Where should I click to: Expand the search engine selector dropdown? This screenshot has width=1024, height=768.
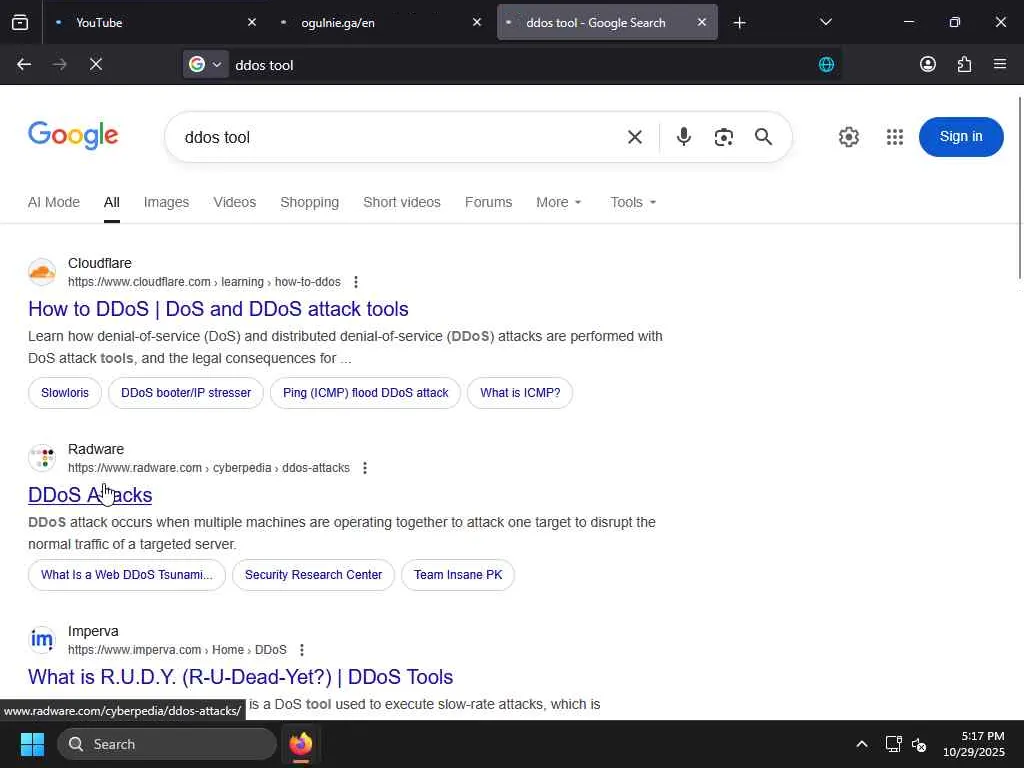206,65
